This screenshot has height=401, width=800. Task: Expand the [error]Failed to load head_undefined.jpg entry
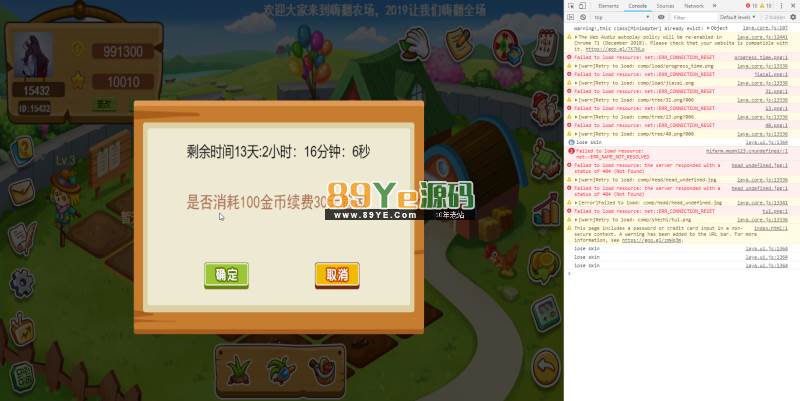click(576, 203)
